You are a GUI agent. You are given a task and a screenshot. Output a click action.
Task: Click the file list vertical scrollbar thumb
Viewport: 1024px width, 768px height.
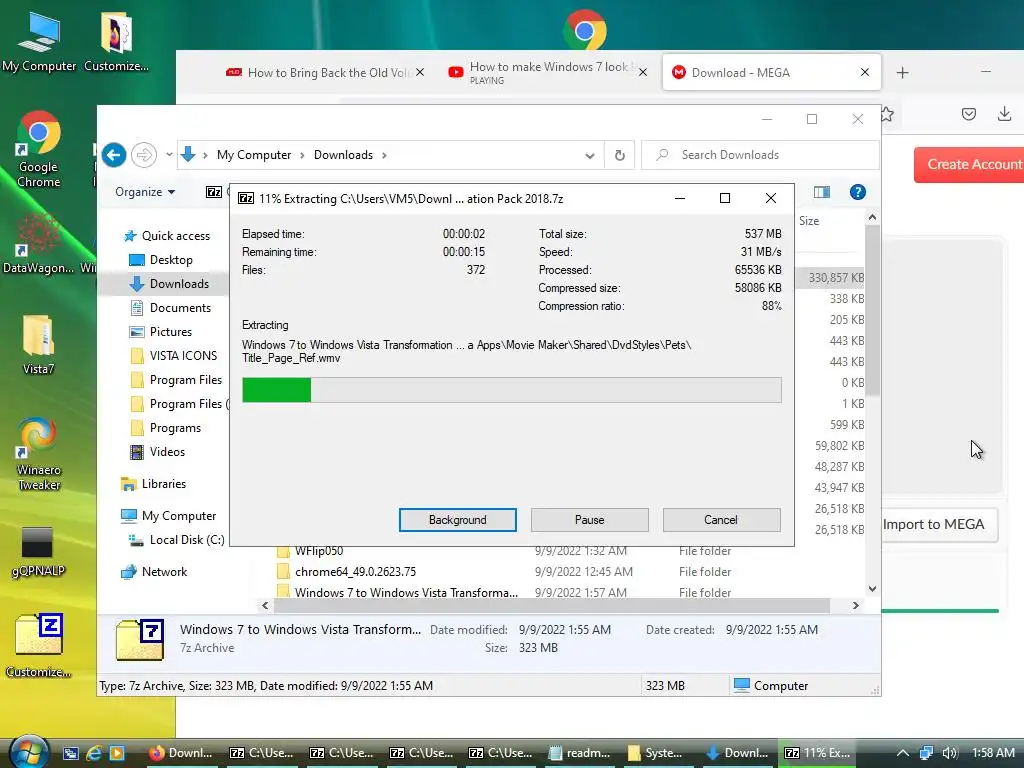[872, 310]
